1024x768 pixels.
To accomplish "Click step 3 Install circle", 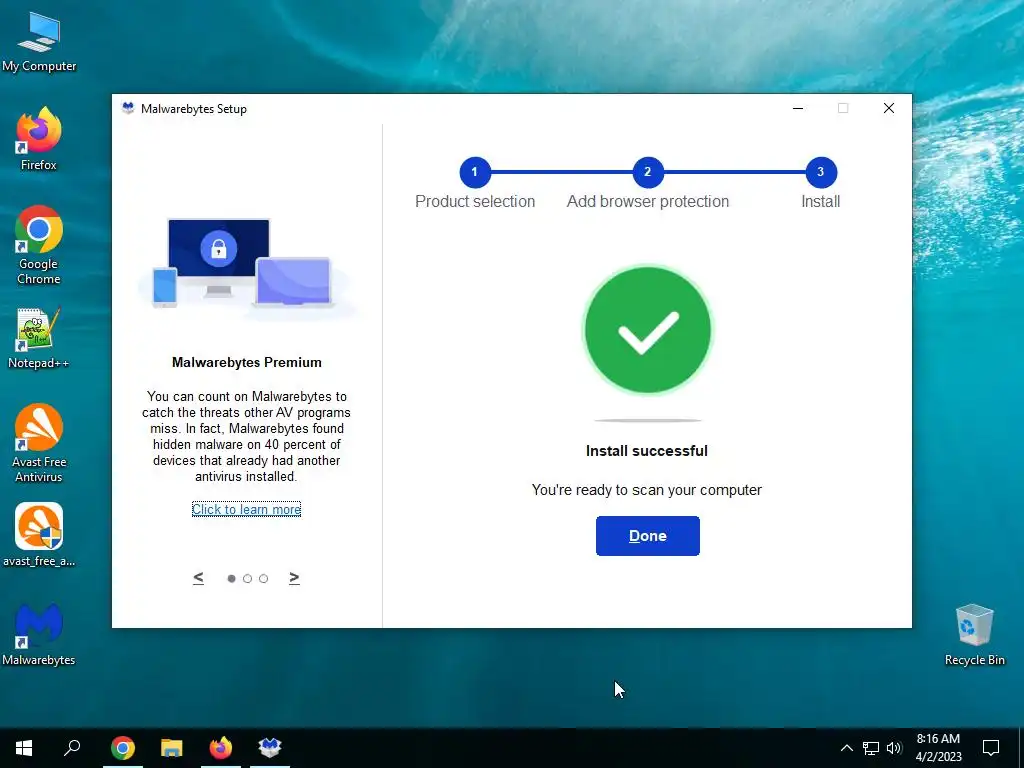I will [821, 172].
